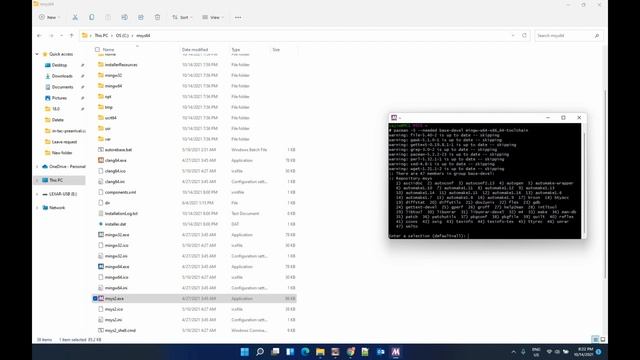Select the opt folder

point(108,96)
